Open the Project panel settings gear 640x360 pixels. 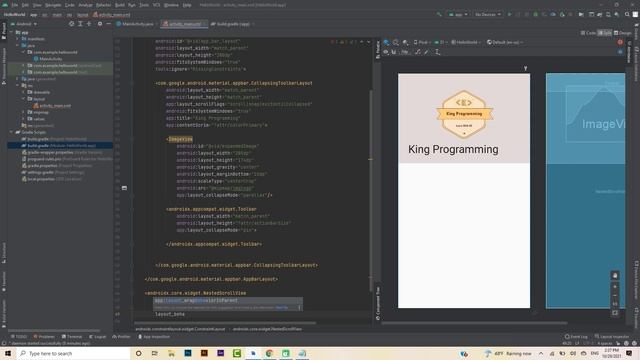pos(100,24)
